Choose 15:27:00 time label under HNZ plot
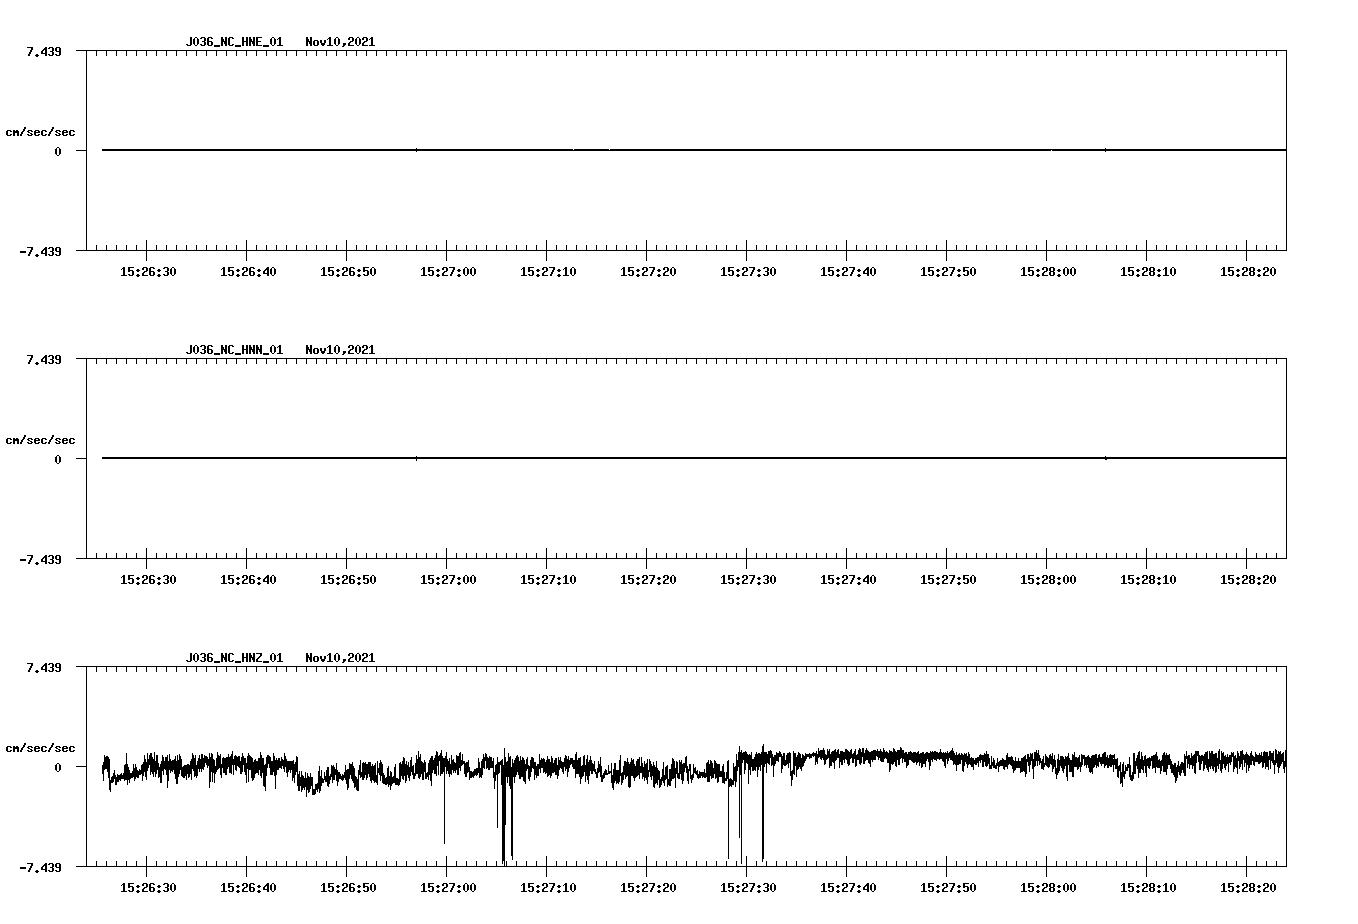 click(448, 888)
